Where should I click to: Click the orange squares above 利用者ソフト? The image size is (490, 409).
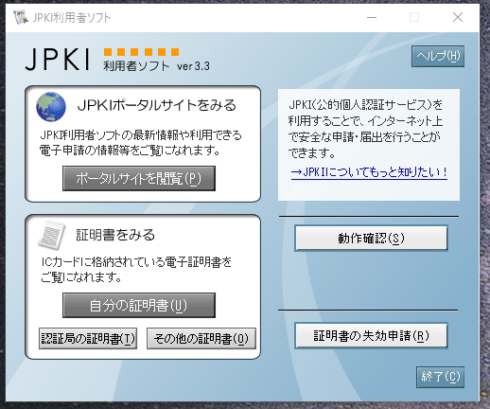141,52
